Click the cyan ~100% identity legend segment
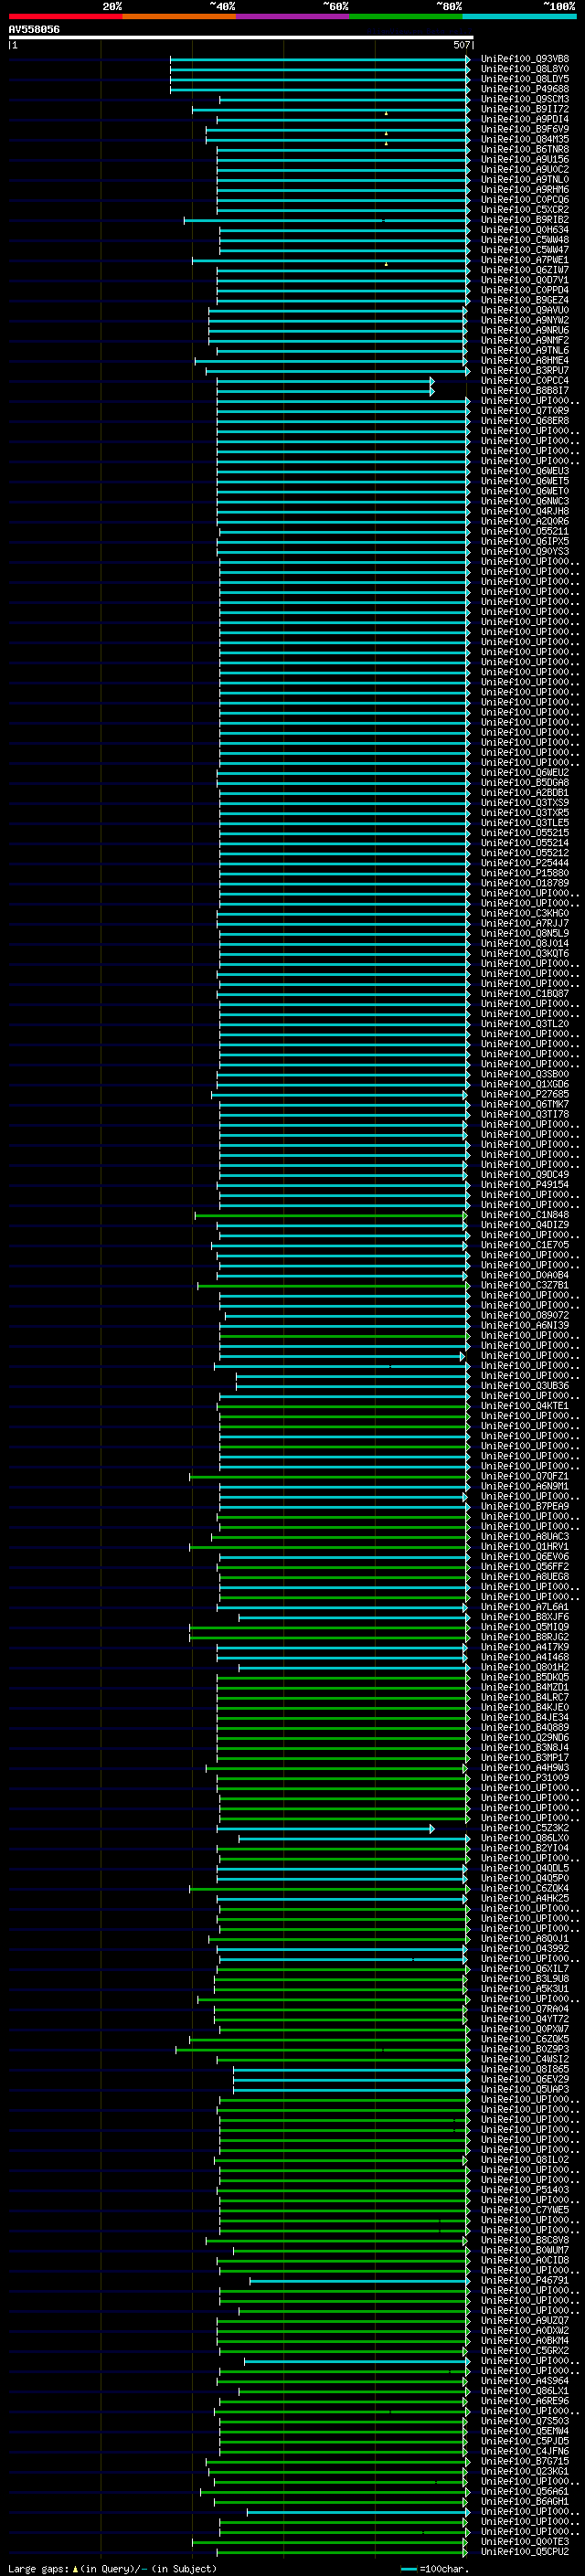The image size is (585, 2576). (x=519, y=16)
